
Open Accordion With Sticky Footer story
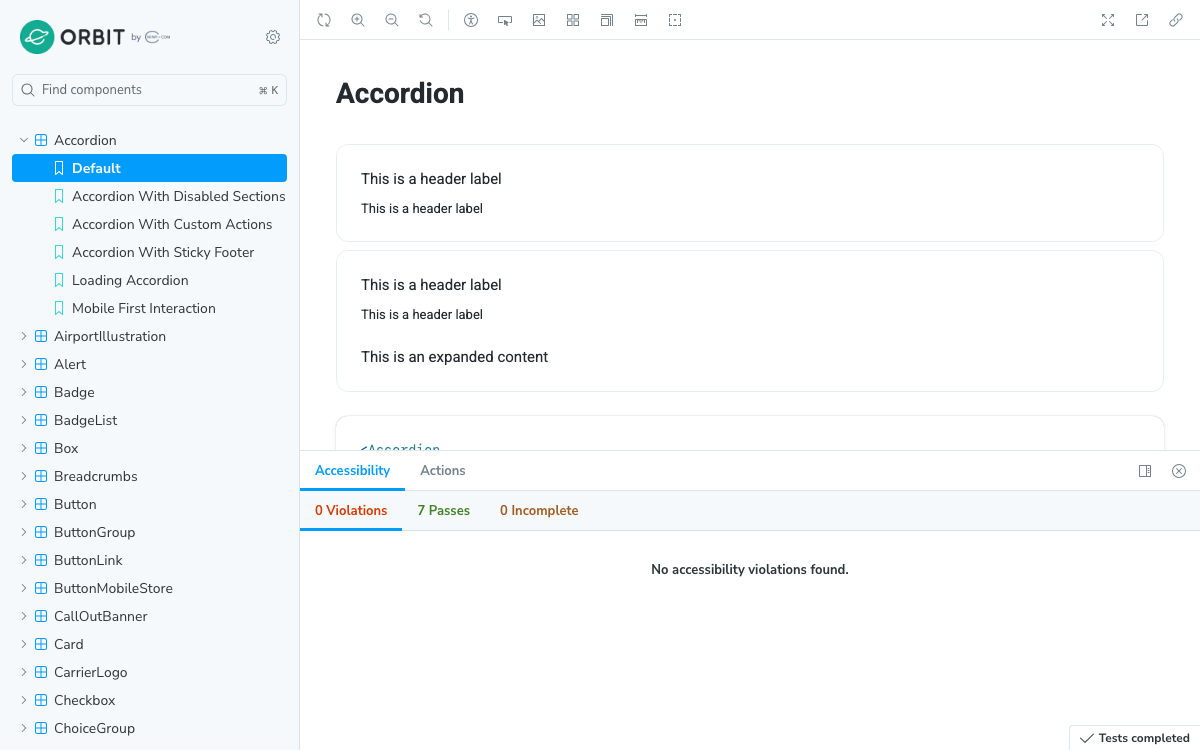click(149, 252)
